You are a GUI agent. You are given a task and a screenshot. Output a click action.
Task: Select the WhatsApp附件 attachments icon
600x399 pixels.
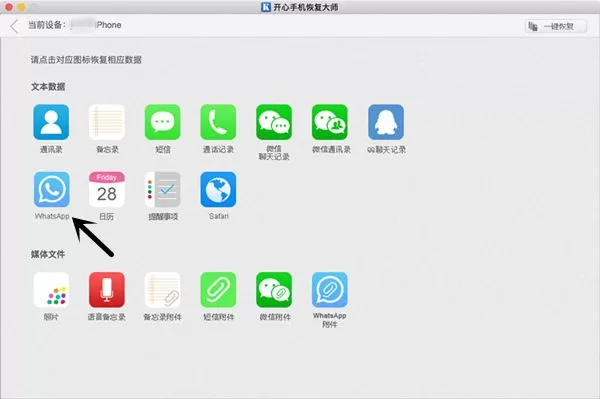click(330, 290)
